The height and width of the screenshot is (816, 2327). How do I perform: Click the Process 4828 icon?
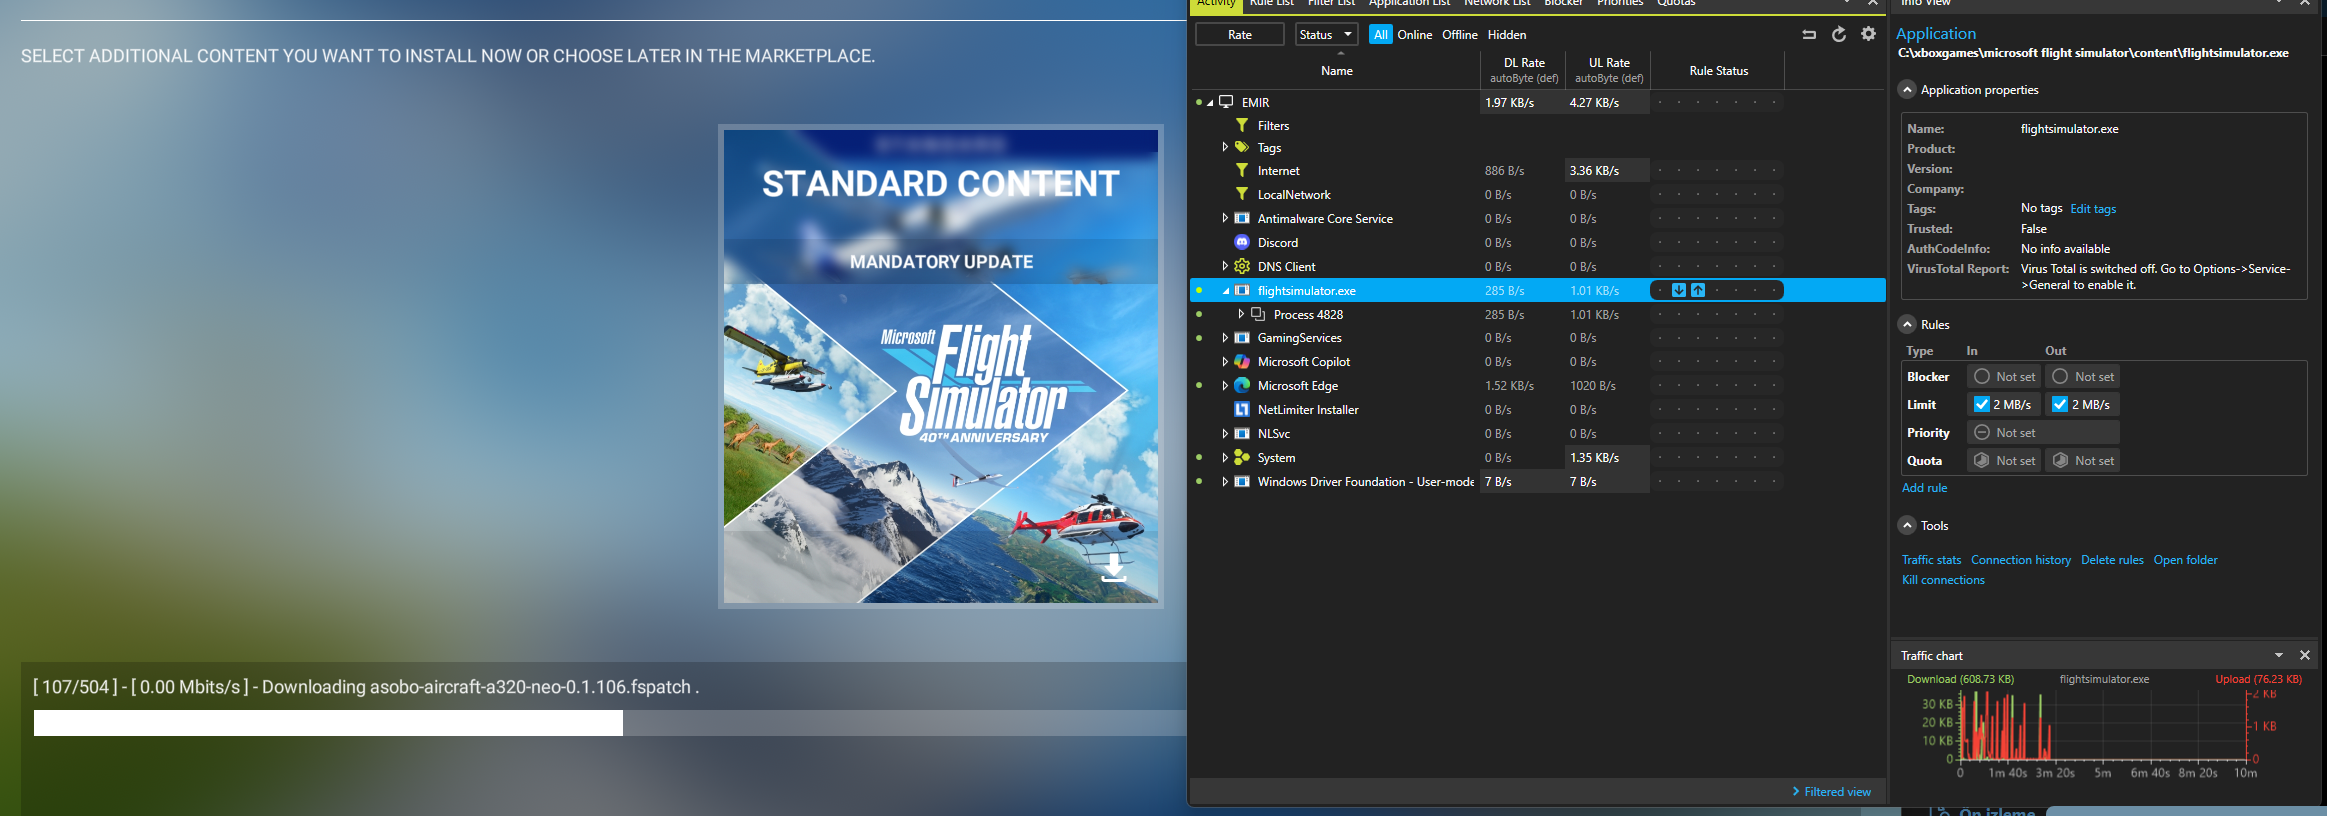click(1258, 315)
